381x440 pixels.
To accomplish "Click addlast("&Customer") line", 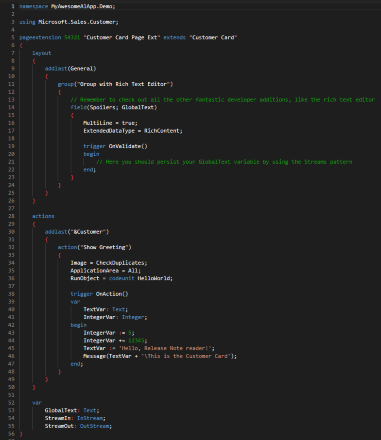I will click(x=77, y=232).
